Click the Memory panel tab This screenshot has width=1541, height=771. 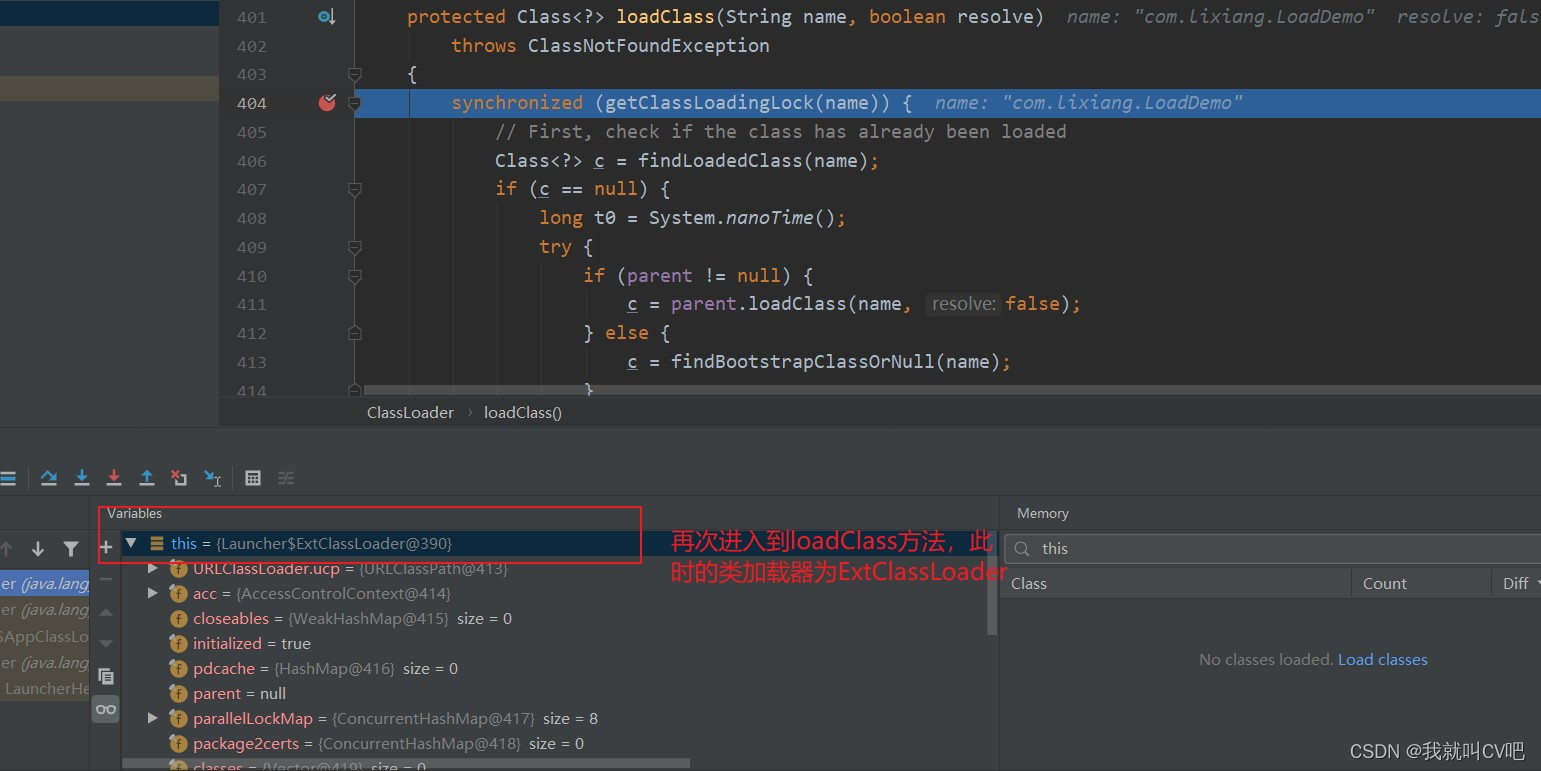click(x=1043, y=513)
